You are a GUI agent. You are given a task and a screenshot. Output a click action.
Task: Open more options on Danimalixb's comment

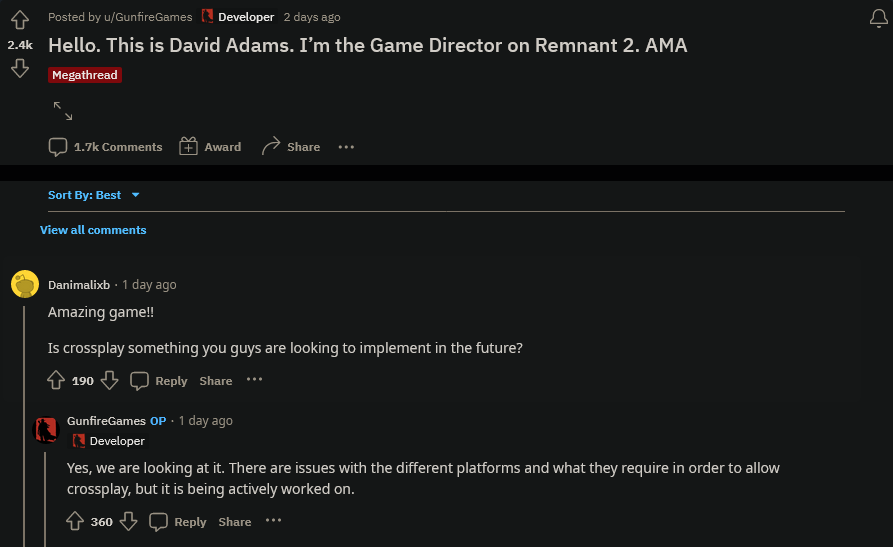pyautogui.click(x=254, y=380)
